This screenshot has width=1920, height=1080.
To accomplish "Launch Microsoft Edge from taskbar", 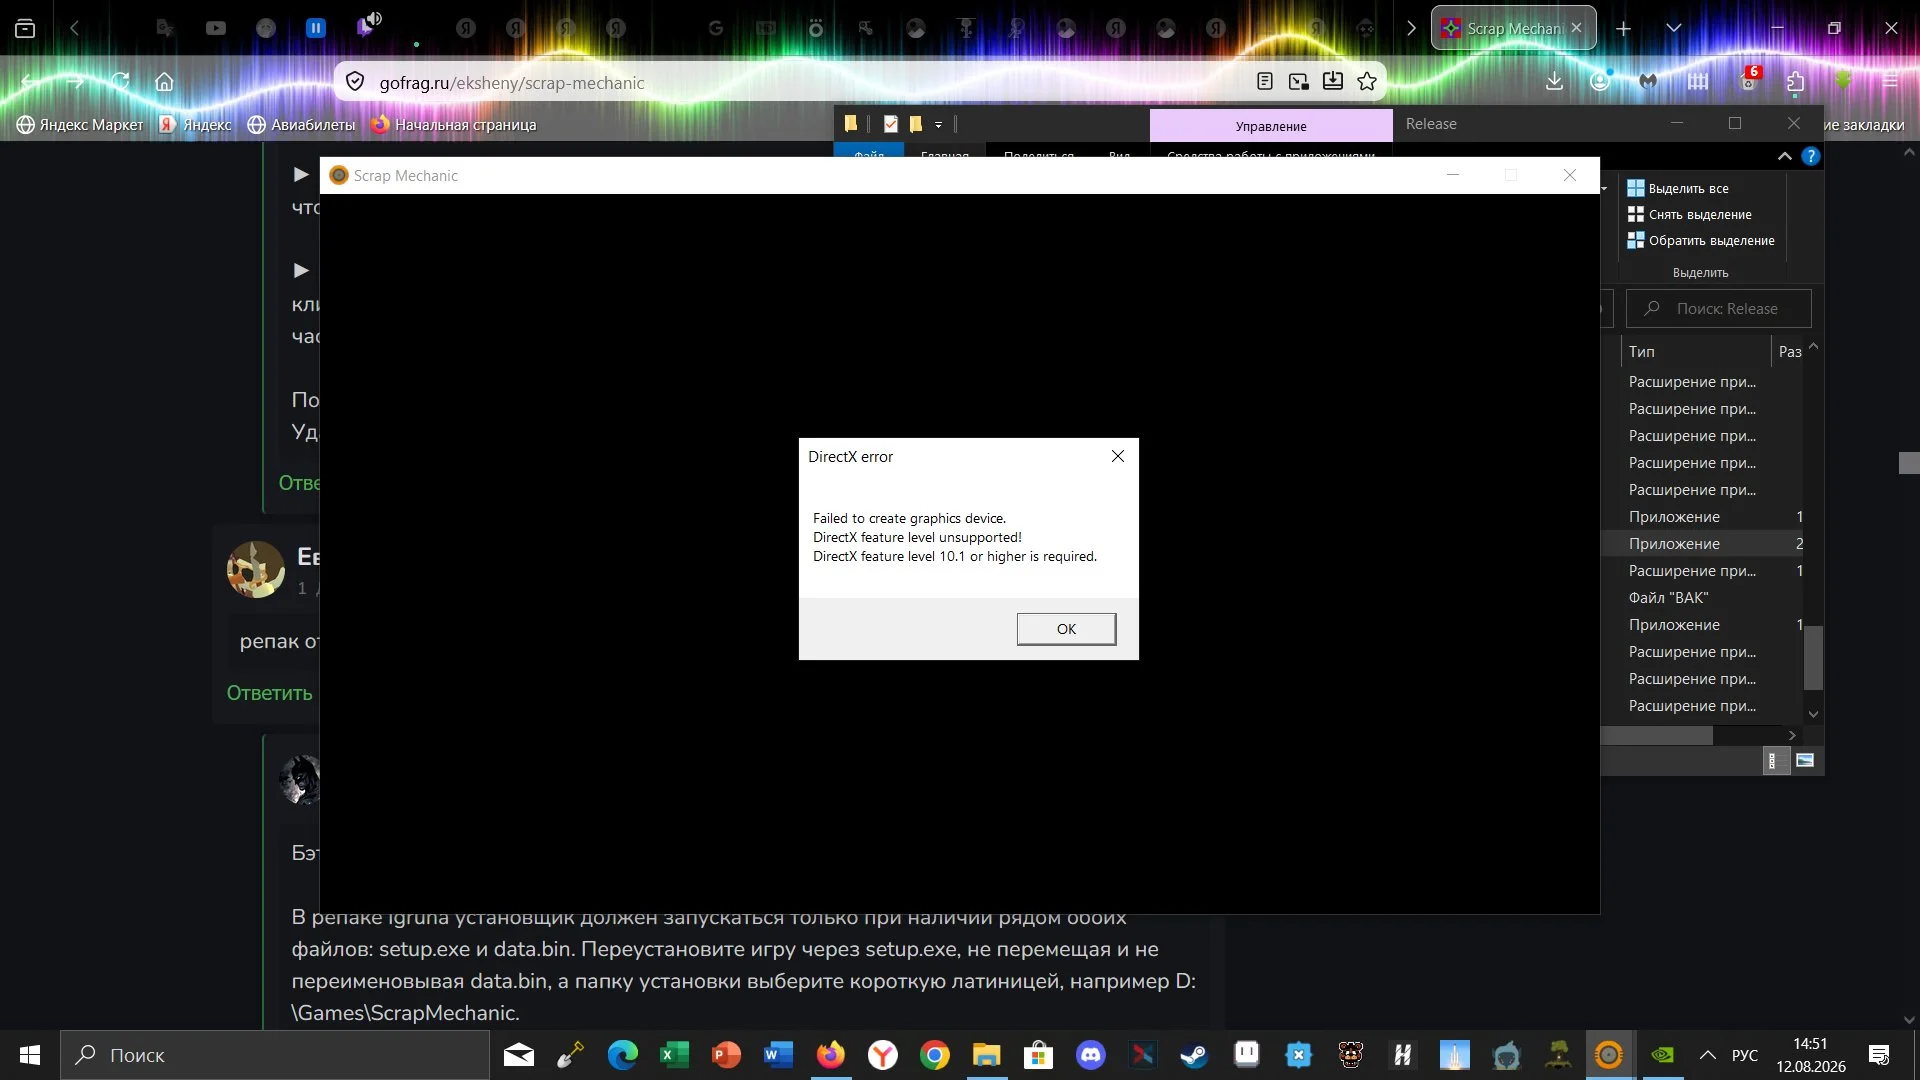I will click(x=622, y=1055).
